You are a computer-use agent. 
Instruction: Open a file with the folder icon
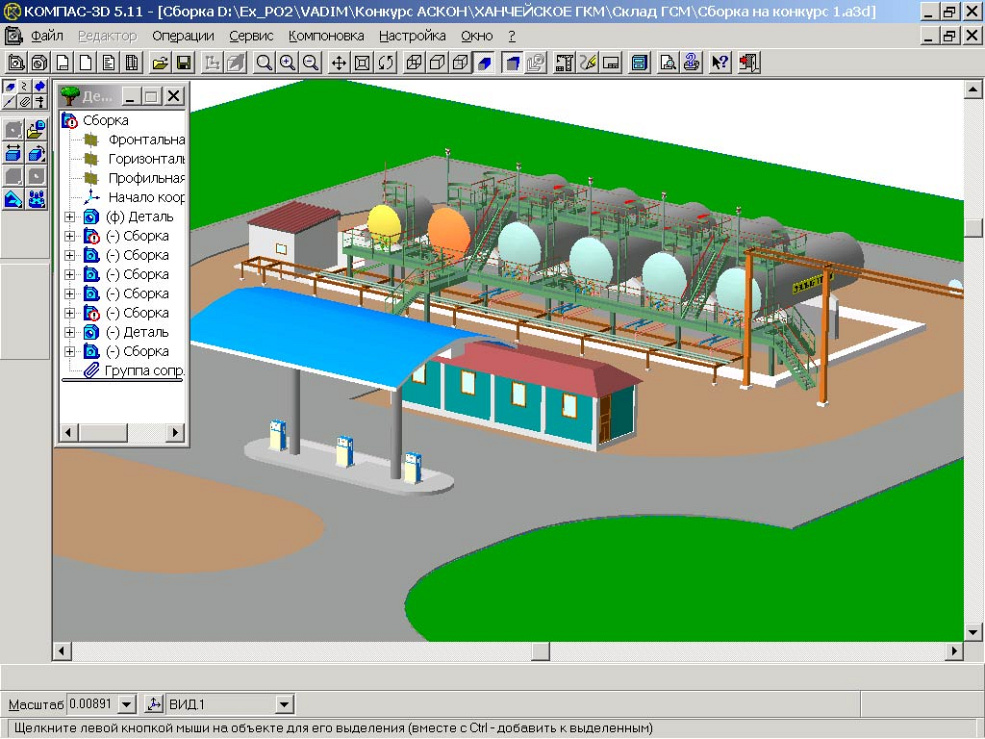tap(160, 63)
